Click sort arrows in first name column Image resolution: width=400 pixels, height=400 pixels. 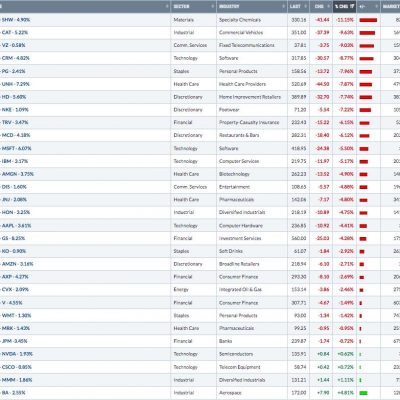coord(167,6)
